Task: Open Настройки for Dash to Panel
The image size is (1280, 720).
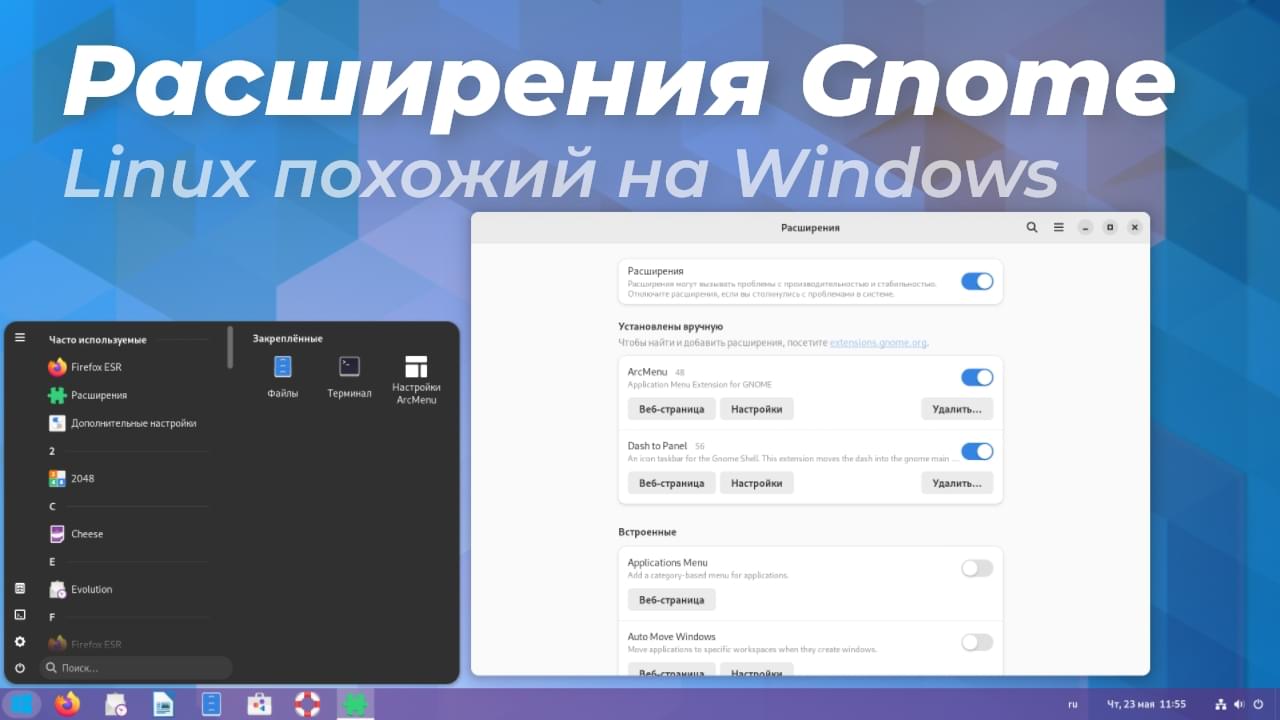Action: [x=756, y=483]
